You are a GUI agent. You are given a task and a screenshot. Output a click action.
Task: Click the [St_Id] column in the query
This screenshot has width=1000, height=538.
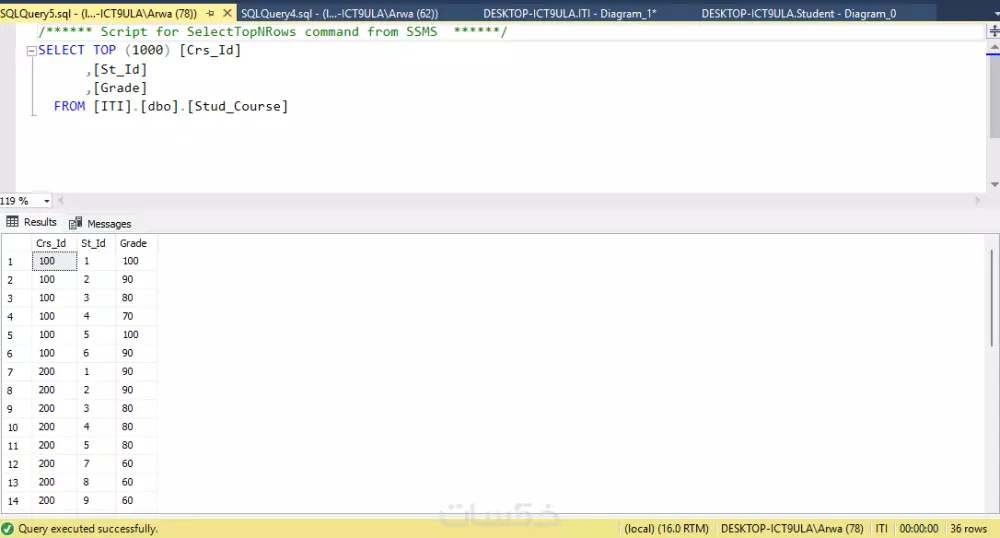pyautogui.click(x=120, y=69)
